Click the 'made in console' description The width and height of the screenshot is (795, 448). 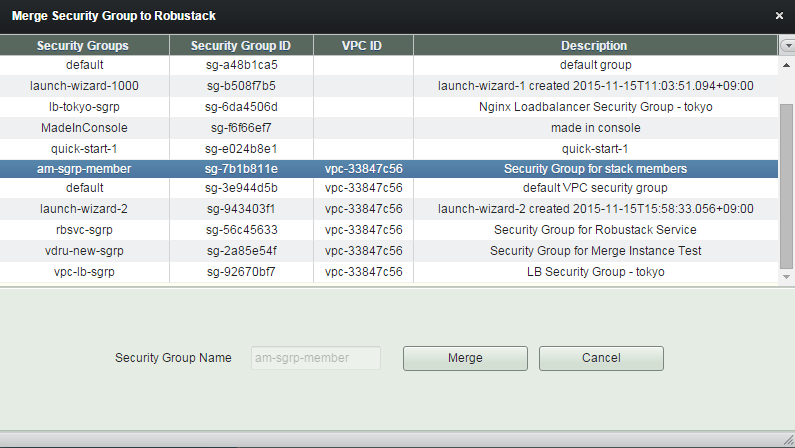point(595,128)
